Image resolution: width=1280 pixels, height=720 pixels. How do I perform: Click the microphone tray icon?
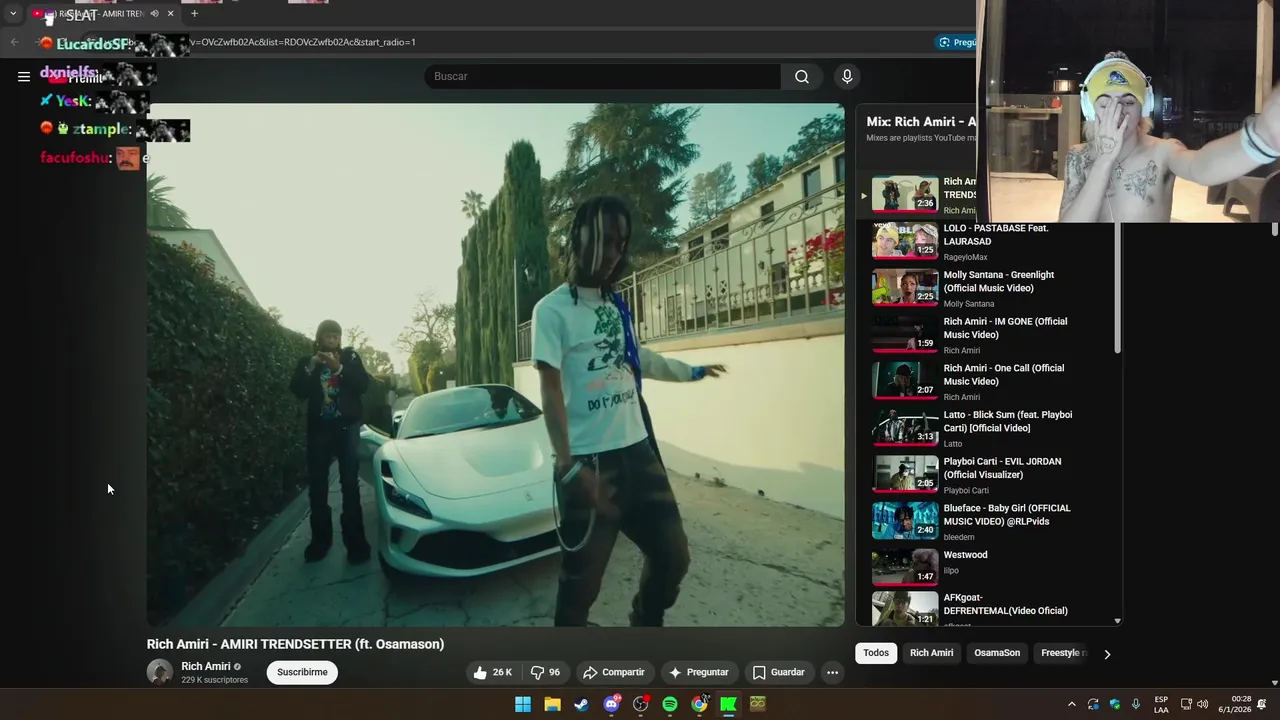pos(1135,704)
